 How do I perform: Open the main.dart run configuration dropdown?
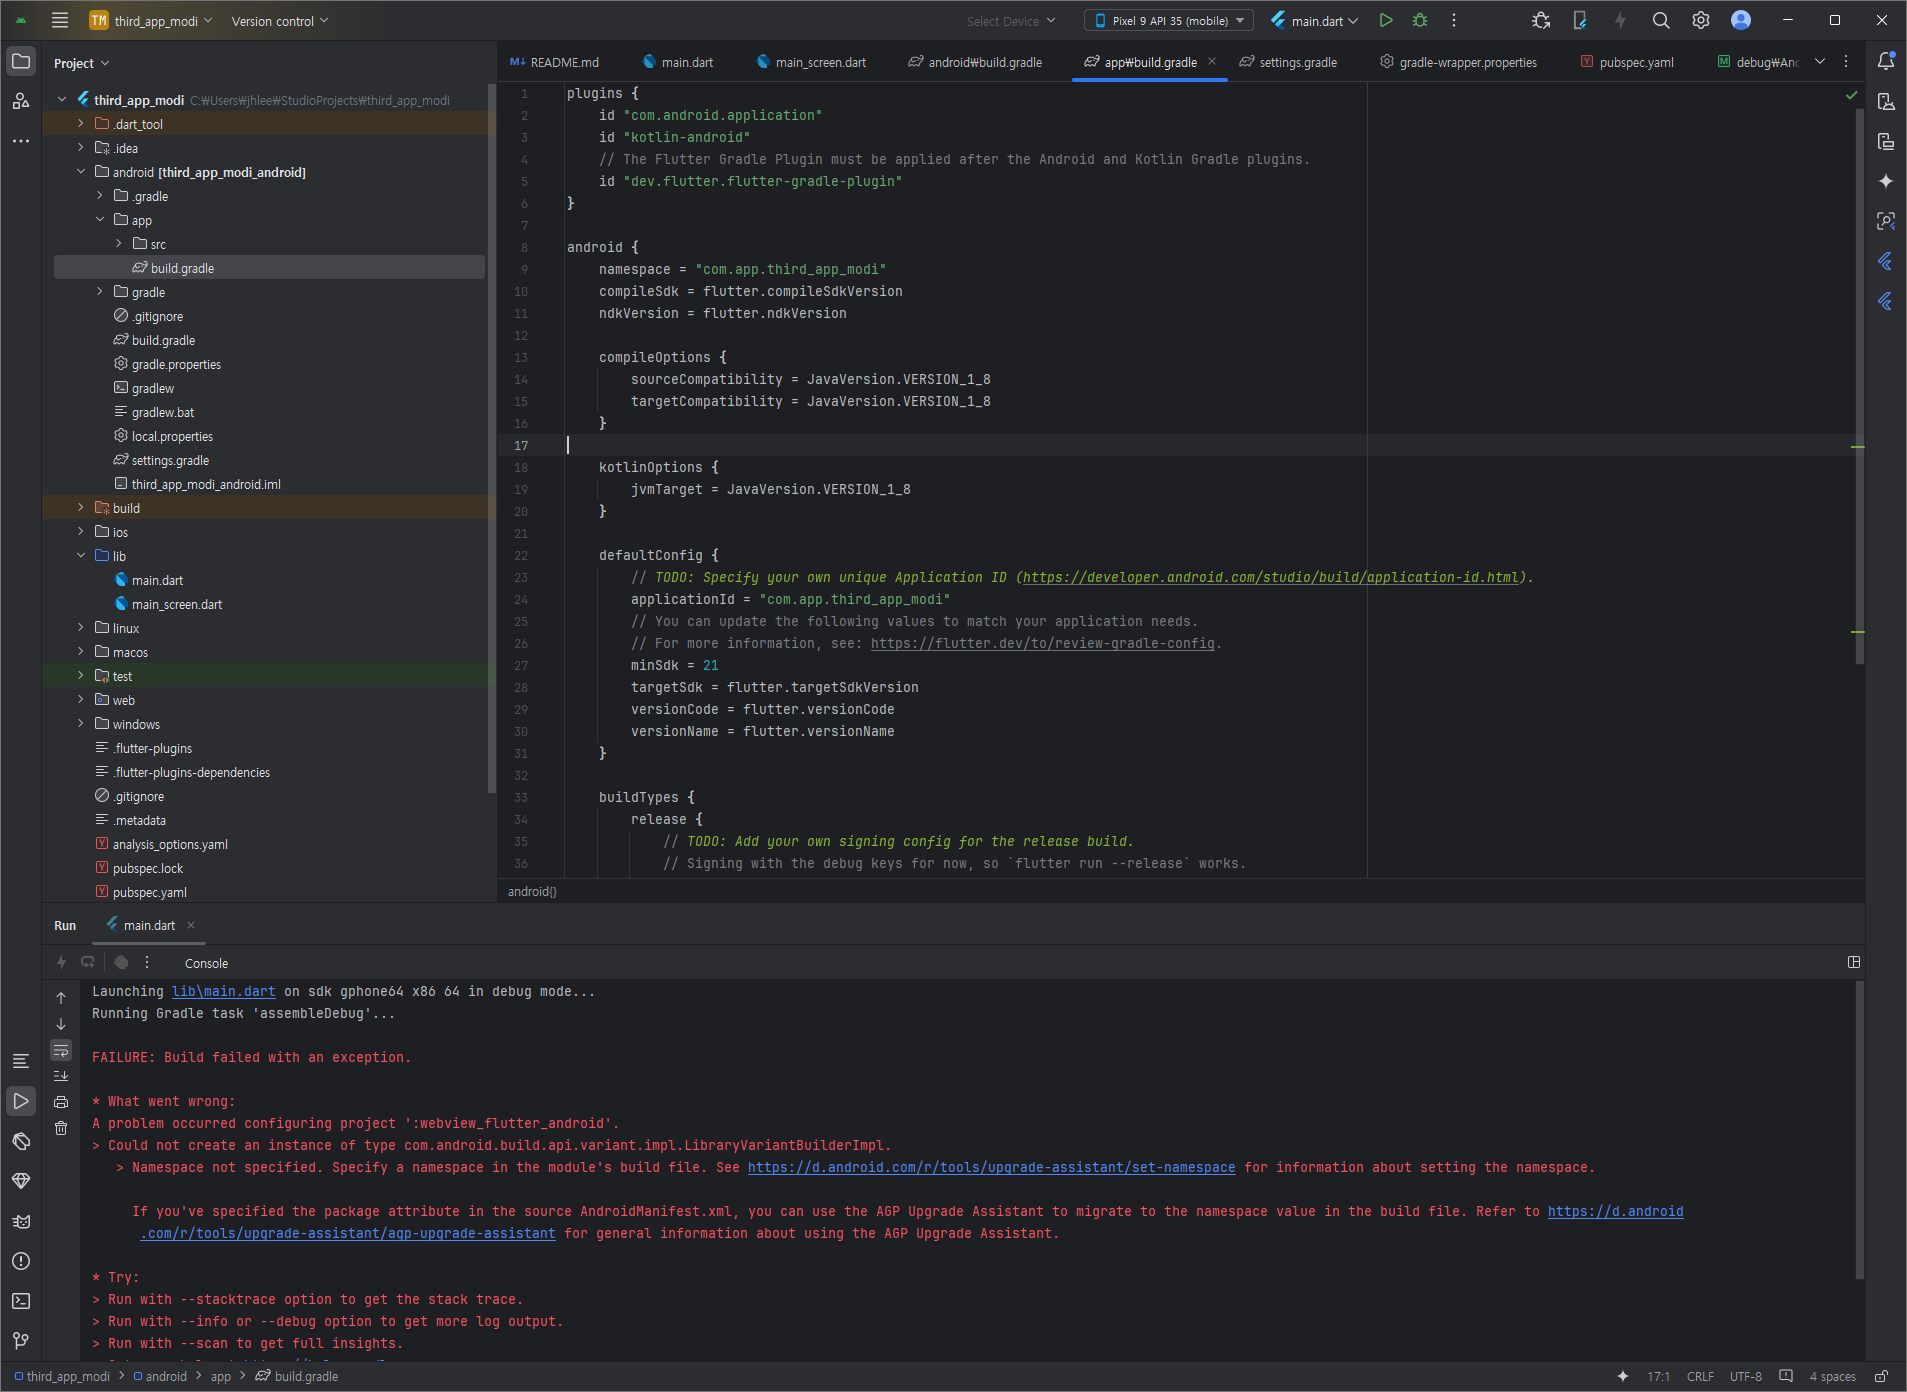(x=1314, y=20)
